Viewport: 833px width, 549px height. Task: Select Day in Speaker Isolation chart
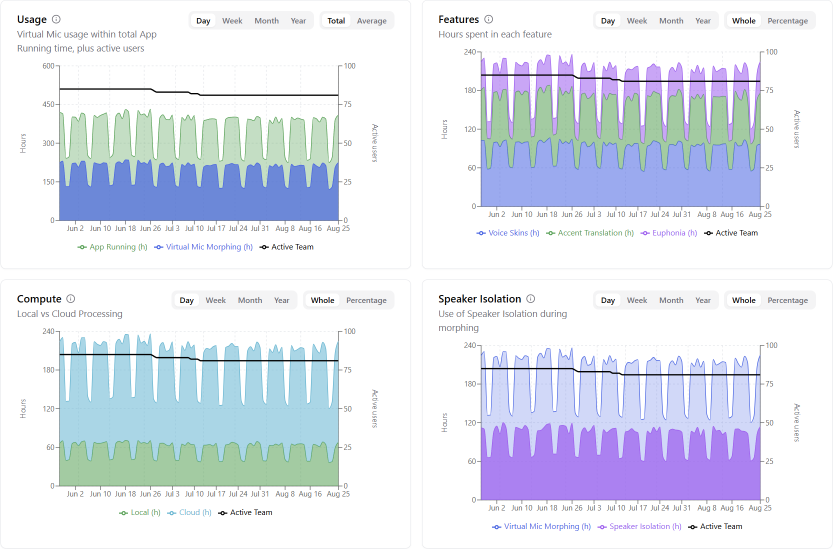tap(608, 300)
